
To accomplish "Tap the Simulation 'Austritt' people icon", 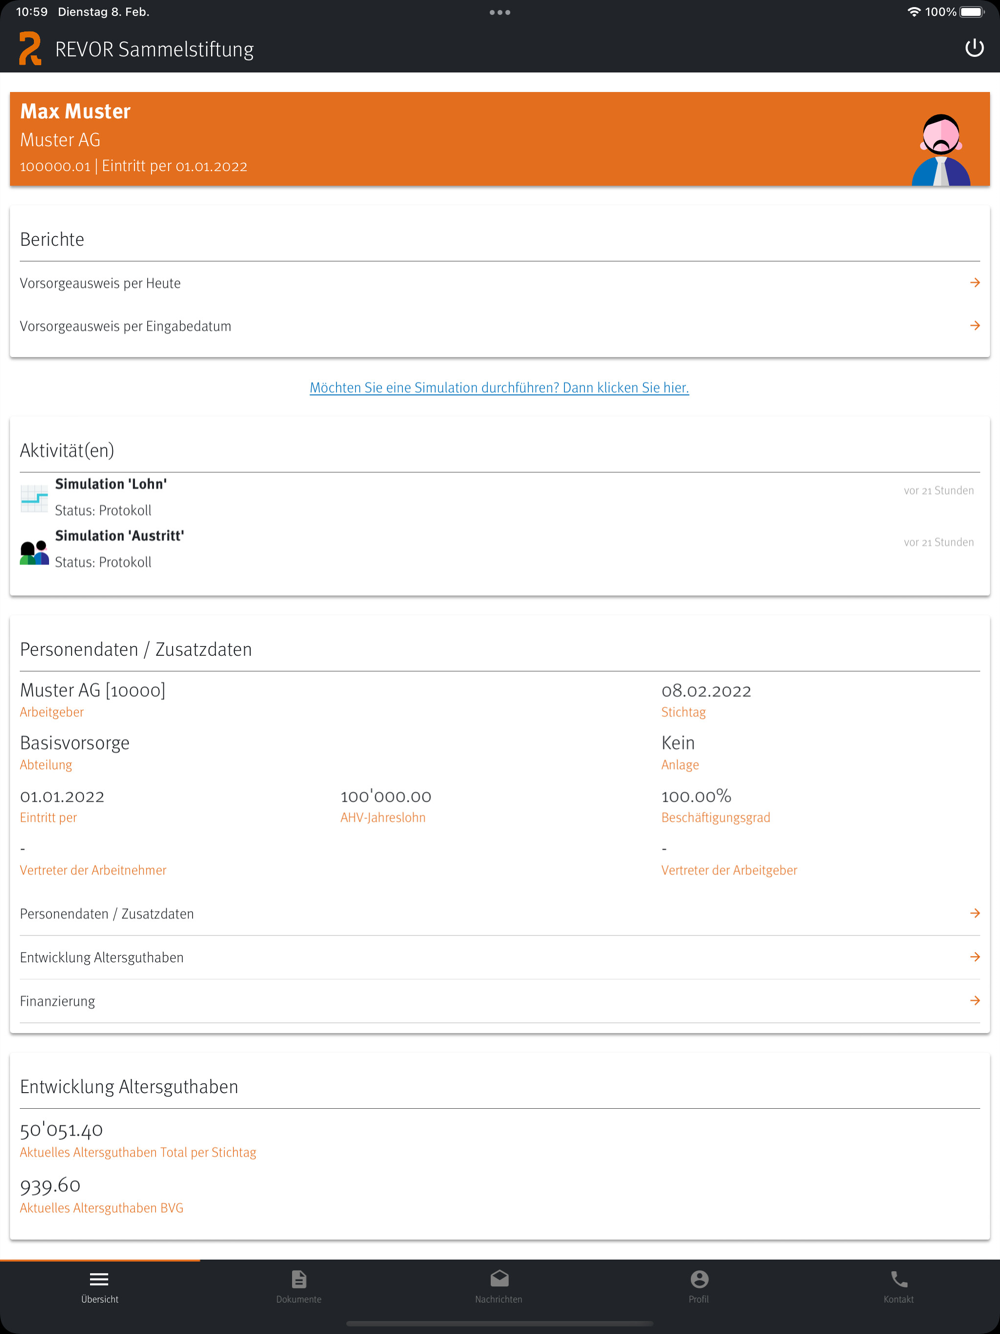I will point(34,551).
